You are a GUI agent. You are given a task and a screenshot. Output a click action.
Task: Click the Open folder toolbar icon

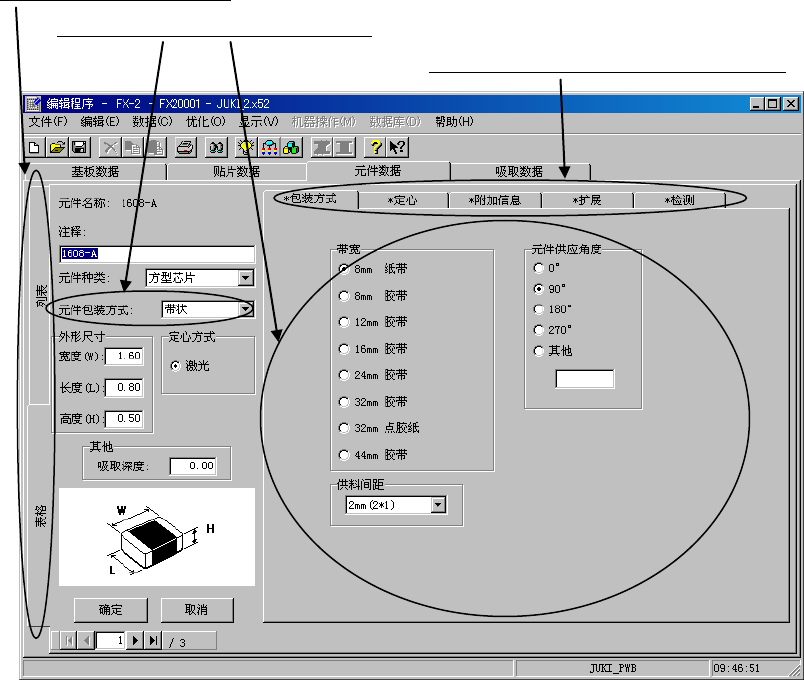(57, 147)
